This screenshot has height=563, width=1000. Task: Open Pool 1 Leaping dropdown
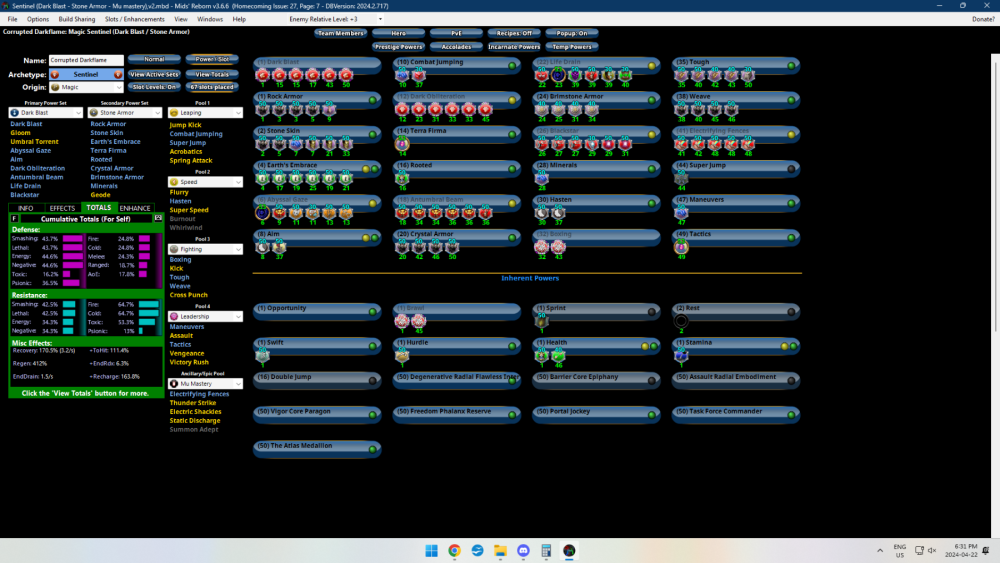pos(205,113)
